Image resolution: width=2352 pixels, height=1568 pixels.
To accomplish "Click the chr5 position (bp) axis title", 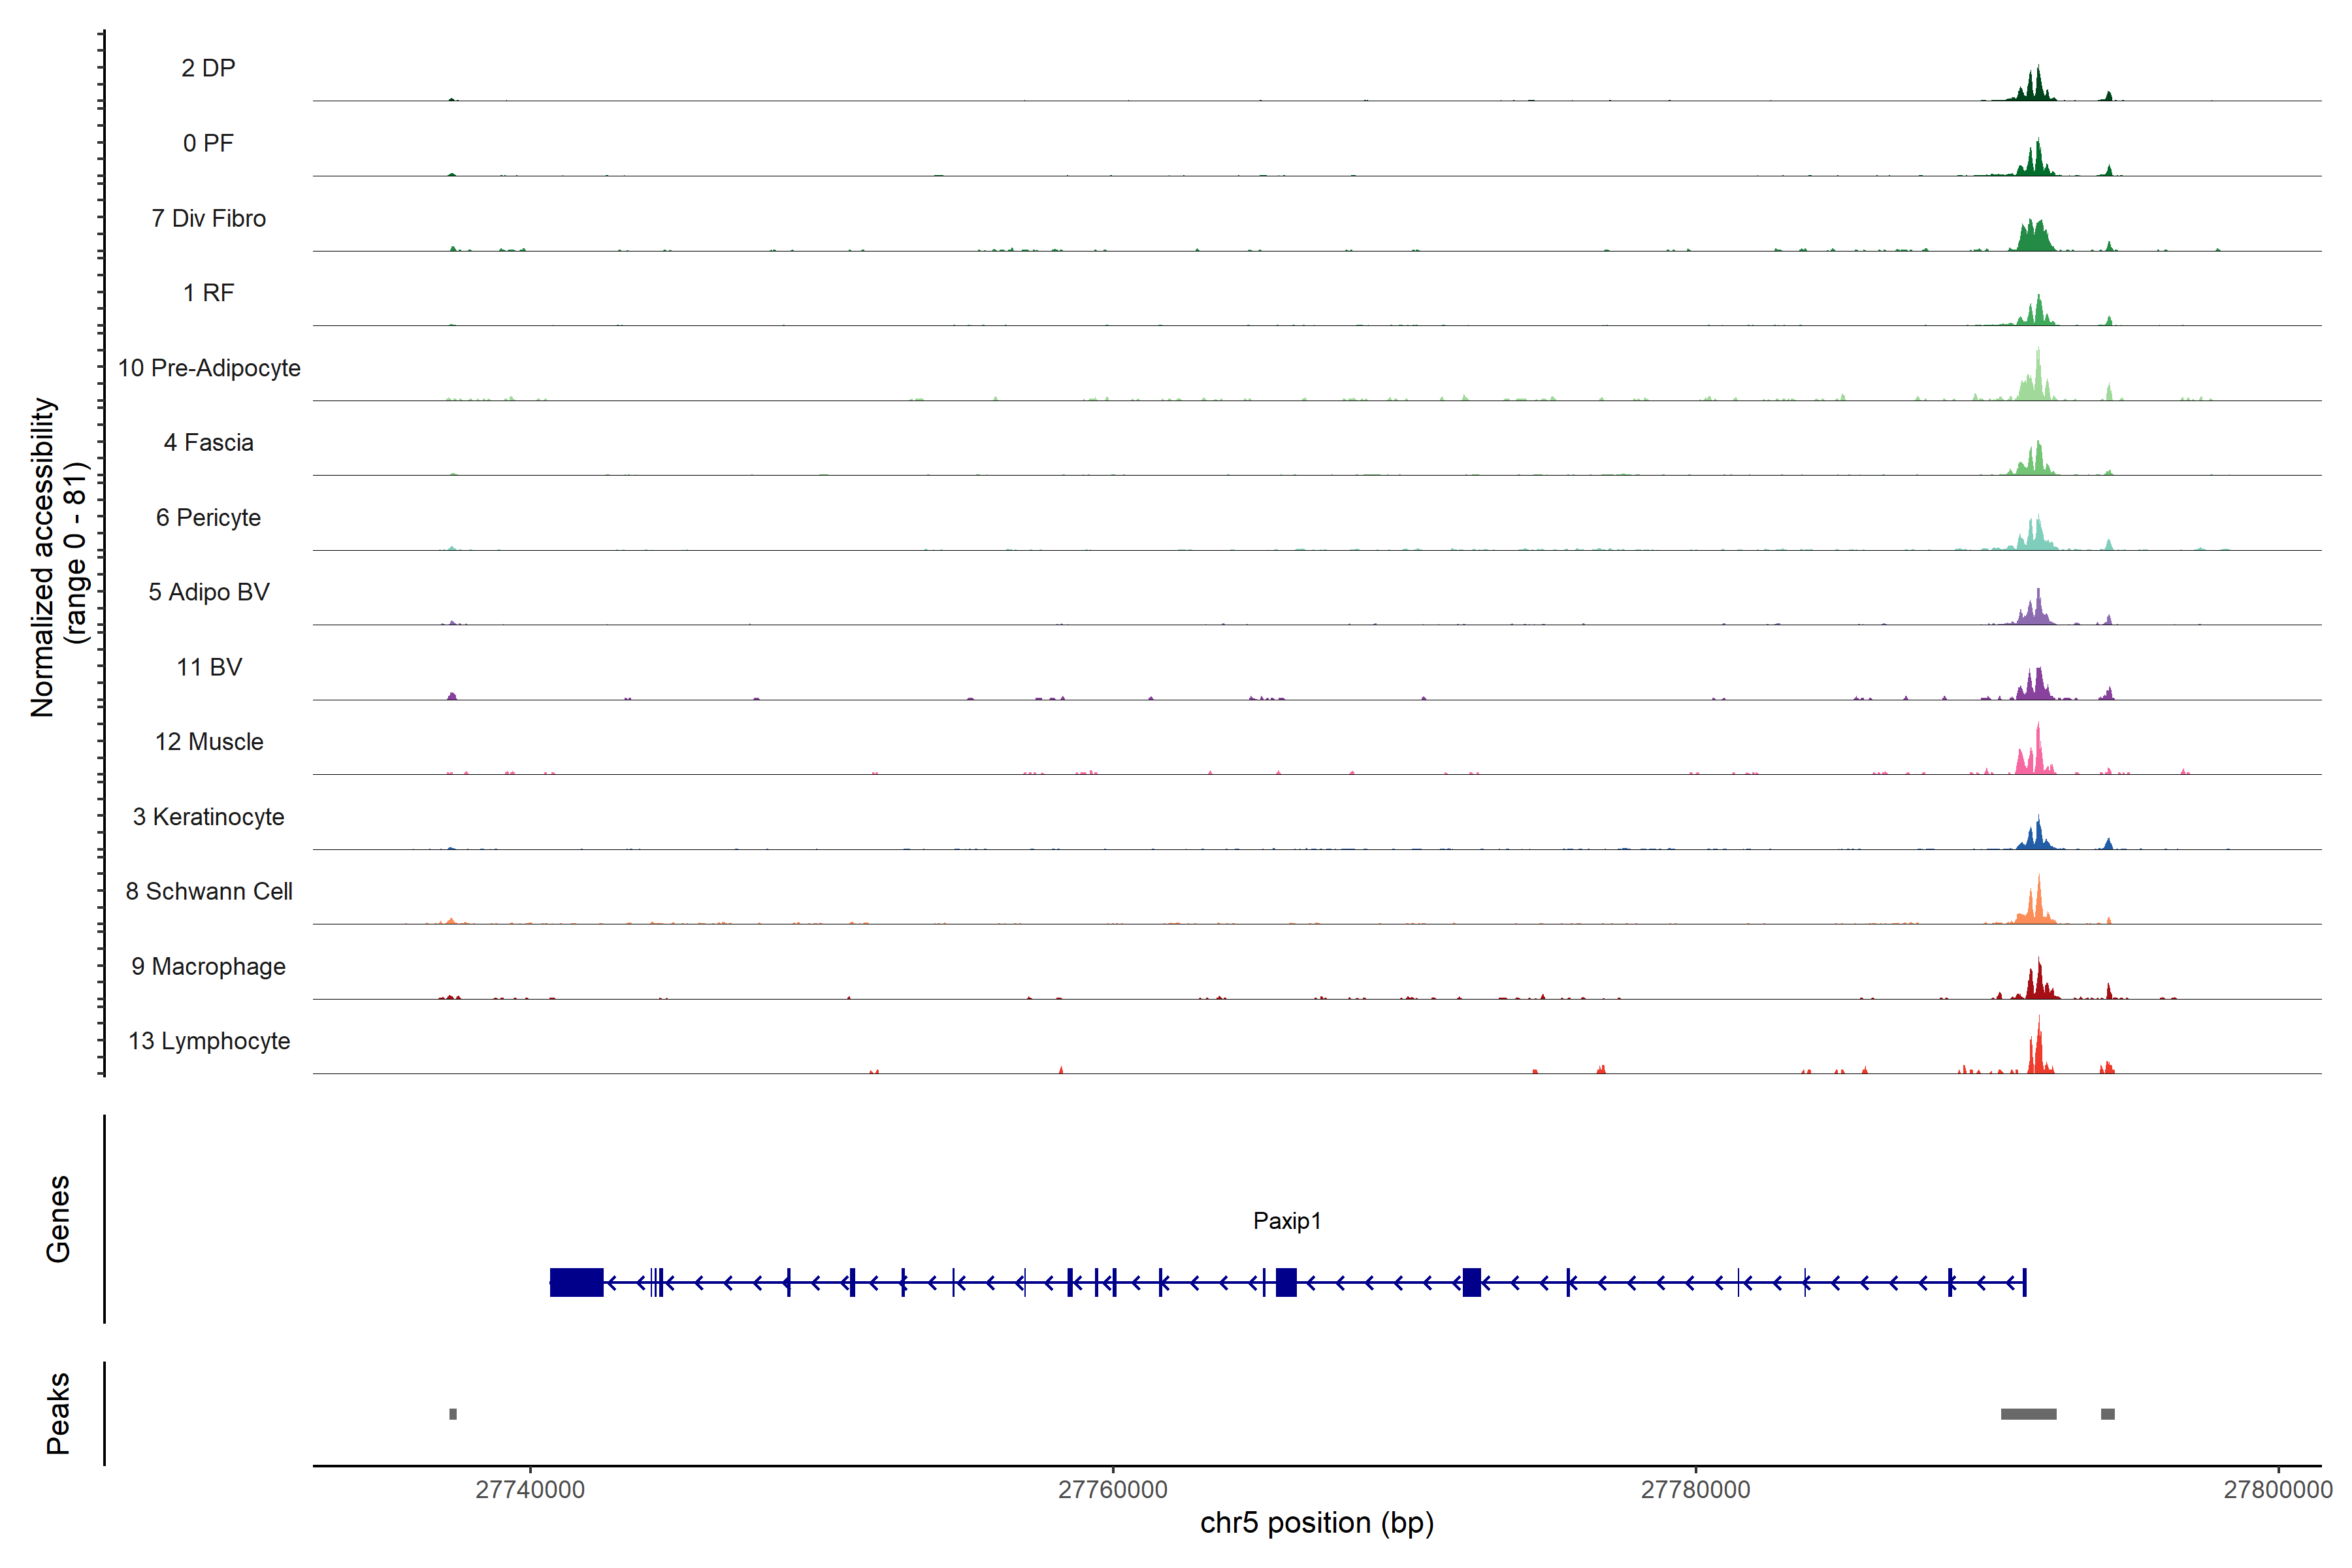I will [x=1316, y=1523].
